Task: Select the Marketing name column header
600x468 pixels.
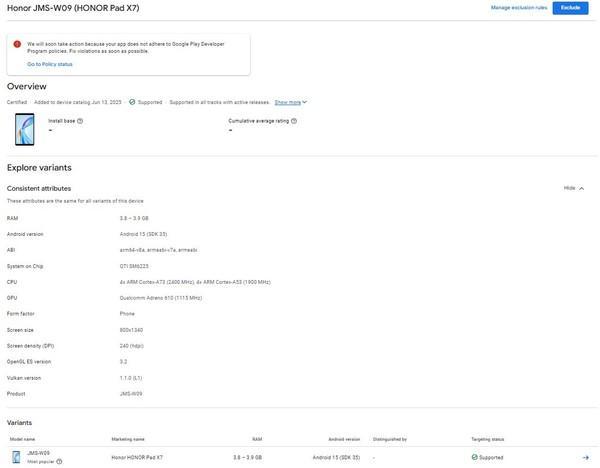Action: click(x=127, y=438)
